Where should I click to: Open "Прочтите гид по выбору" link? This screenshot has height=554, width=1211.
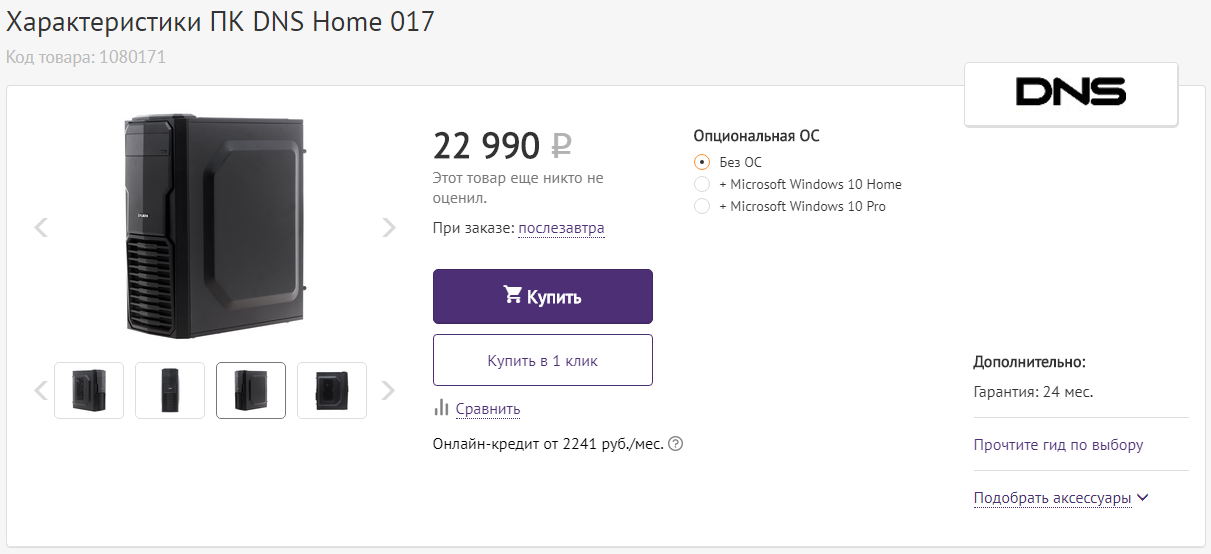pos(1058,445)
